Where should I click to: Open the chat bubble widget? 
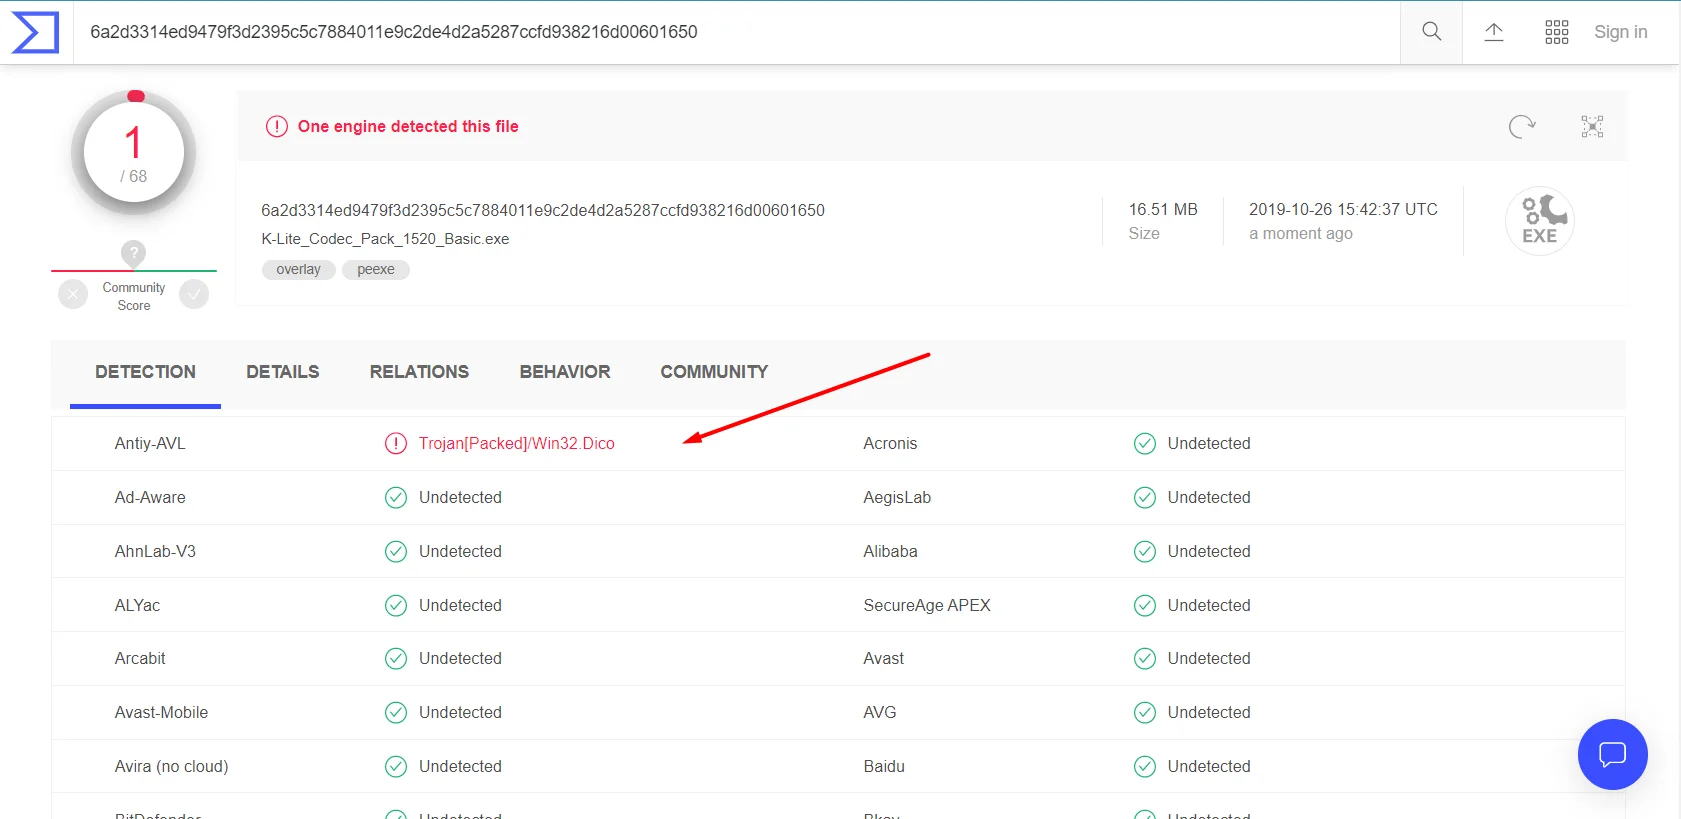click(x=1611, y=754)
